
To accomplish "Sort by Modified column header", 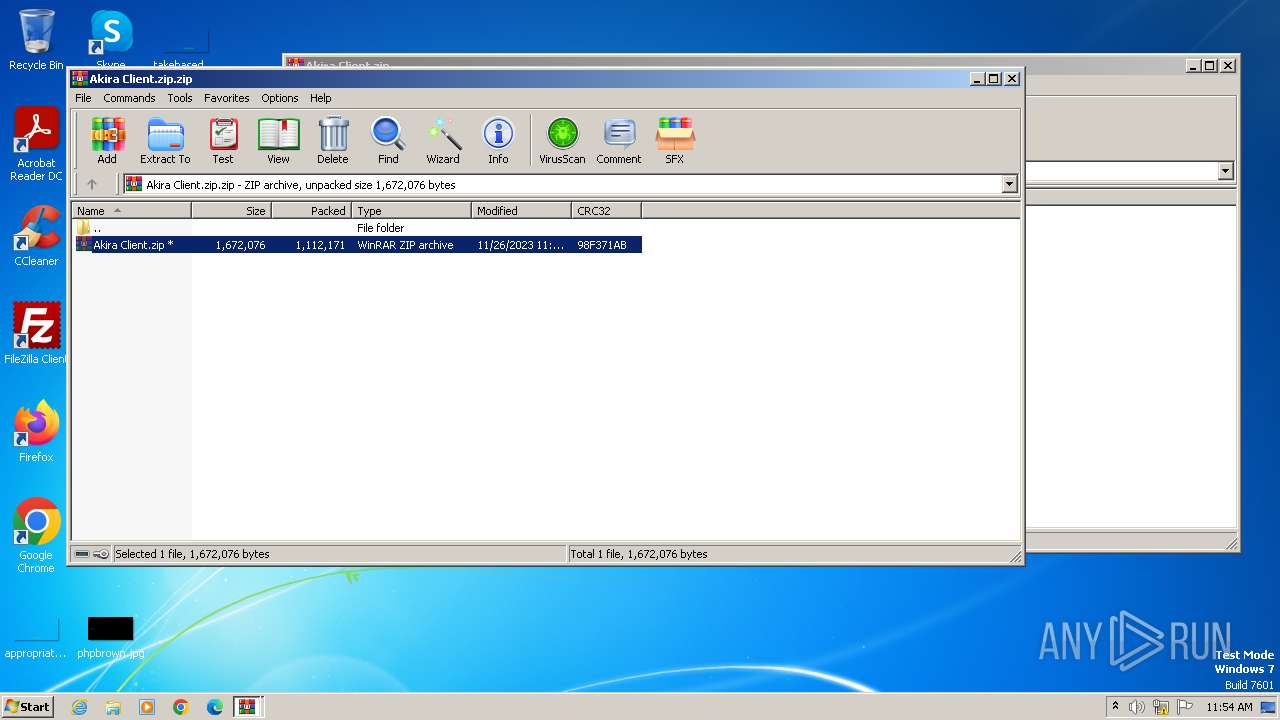I will pos(521,211).
